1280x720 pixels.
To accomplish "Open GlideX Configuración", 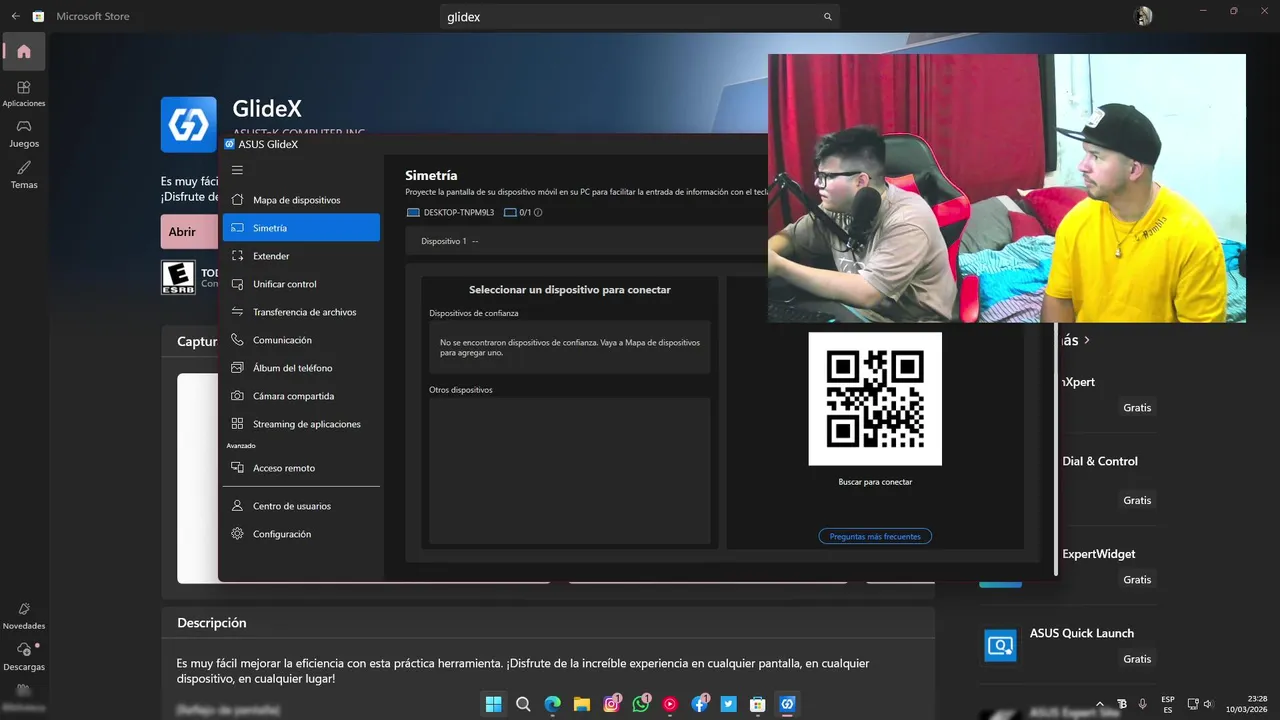I will click(x=301, y=534).
